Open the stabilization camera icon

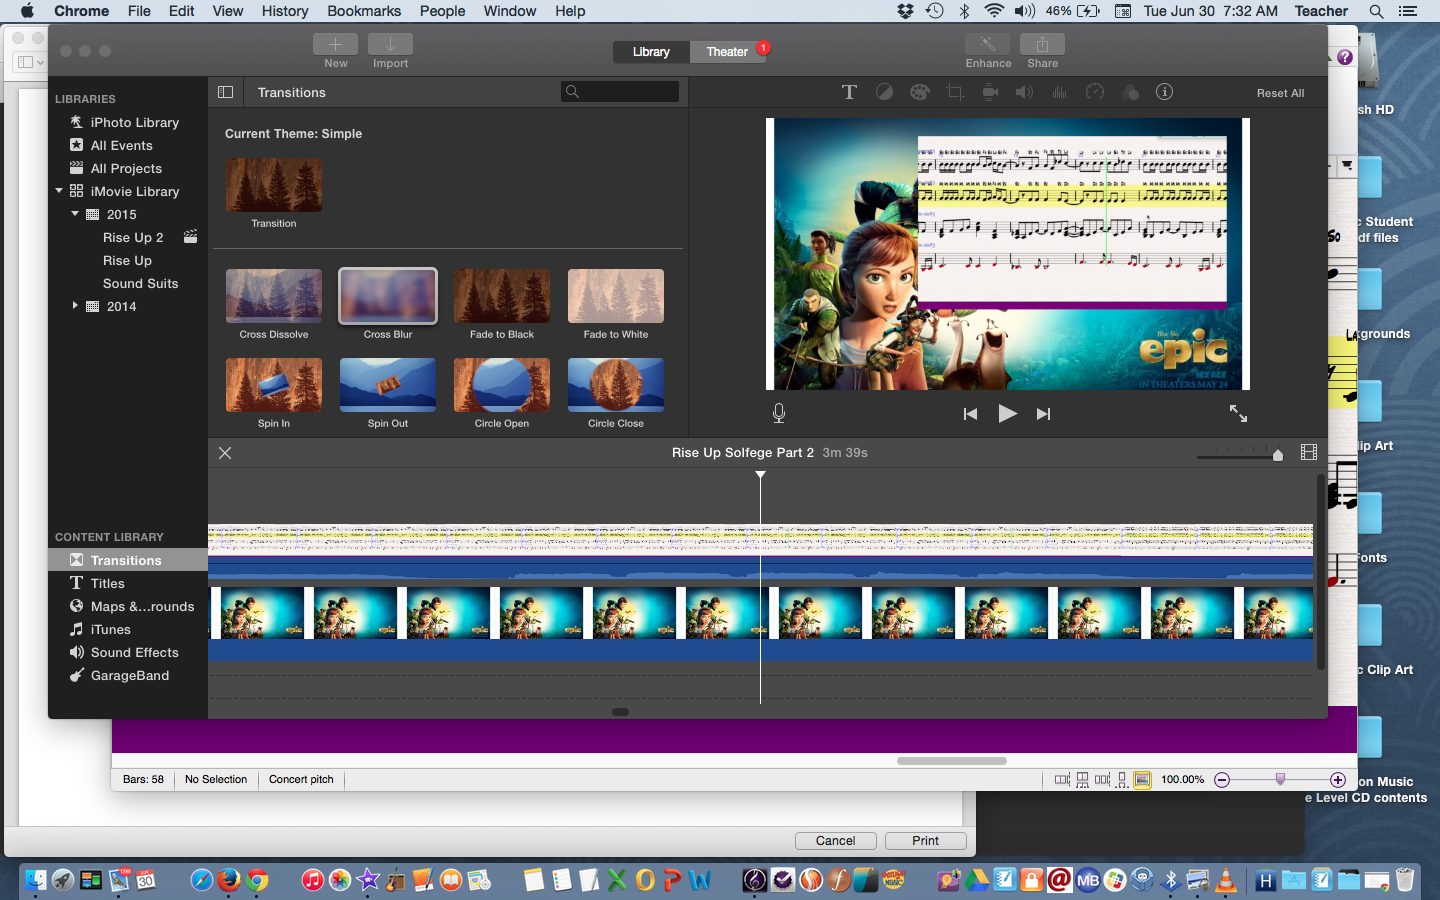tap(990, 92)
